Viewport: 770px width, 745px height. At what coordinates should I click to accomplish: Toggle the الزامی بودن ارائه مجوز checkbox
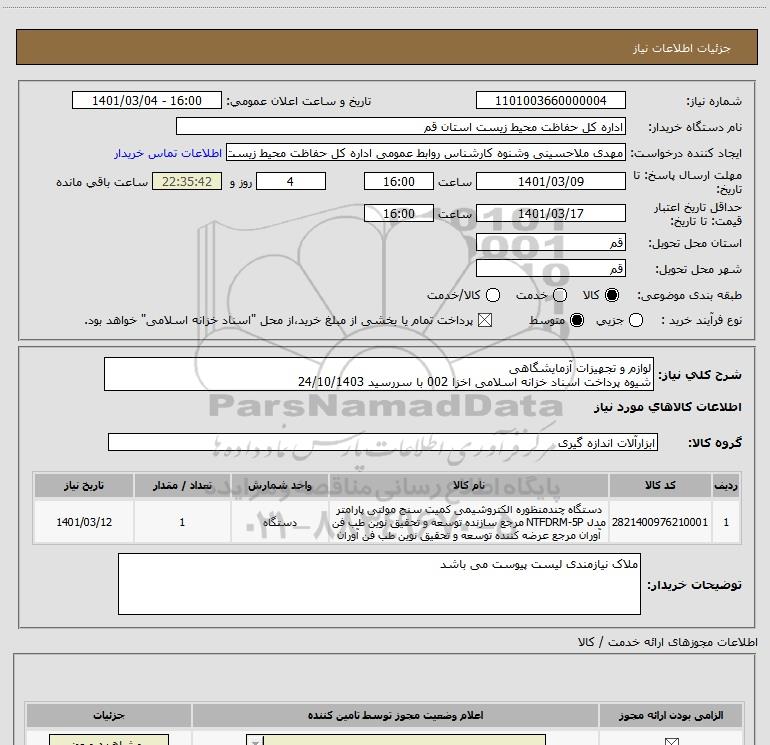click(x=671, y=741)
